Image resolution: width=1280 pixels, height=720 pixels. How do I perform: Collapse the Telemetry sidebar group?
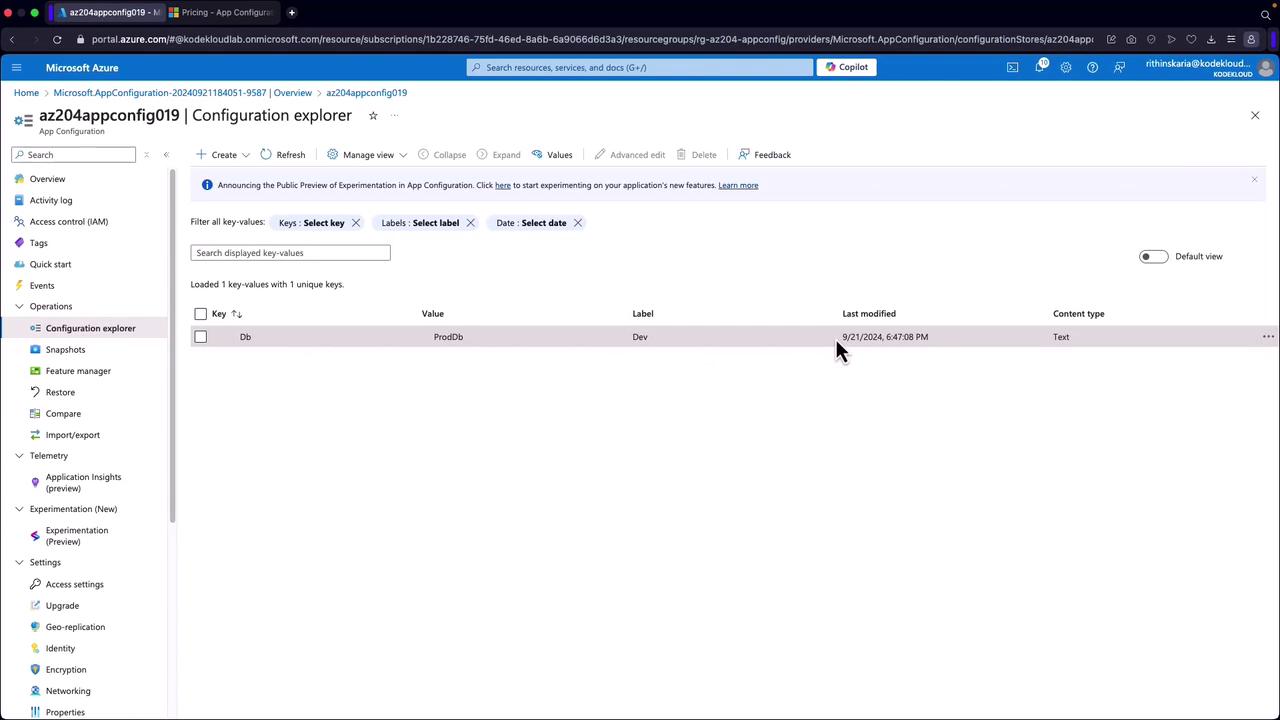(x=19, y=456)
